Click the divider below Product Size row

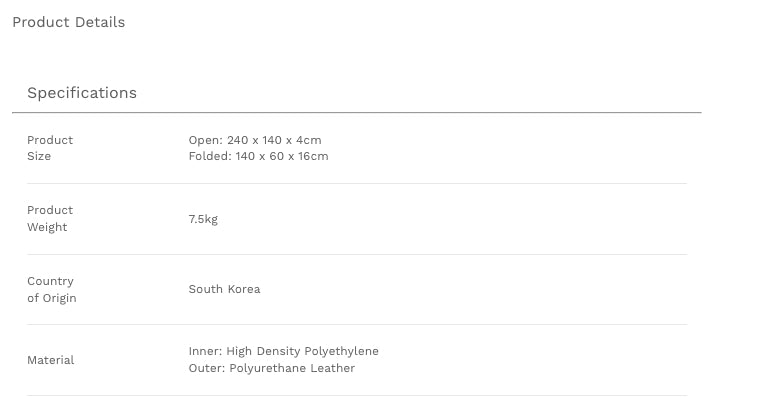pos(357,184)
